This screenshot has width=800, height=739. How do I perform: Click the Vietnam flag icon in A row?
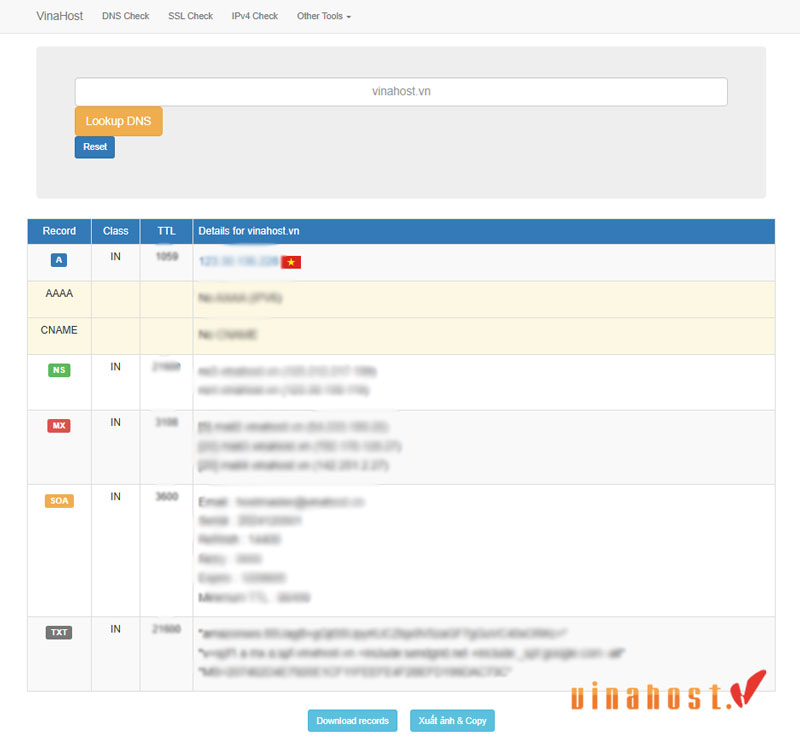[291, 262]
